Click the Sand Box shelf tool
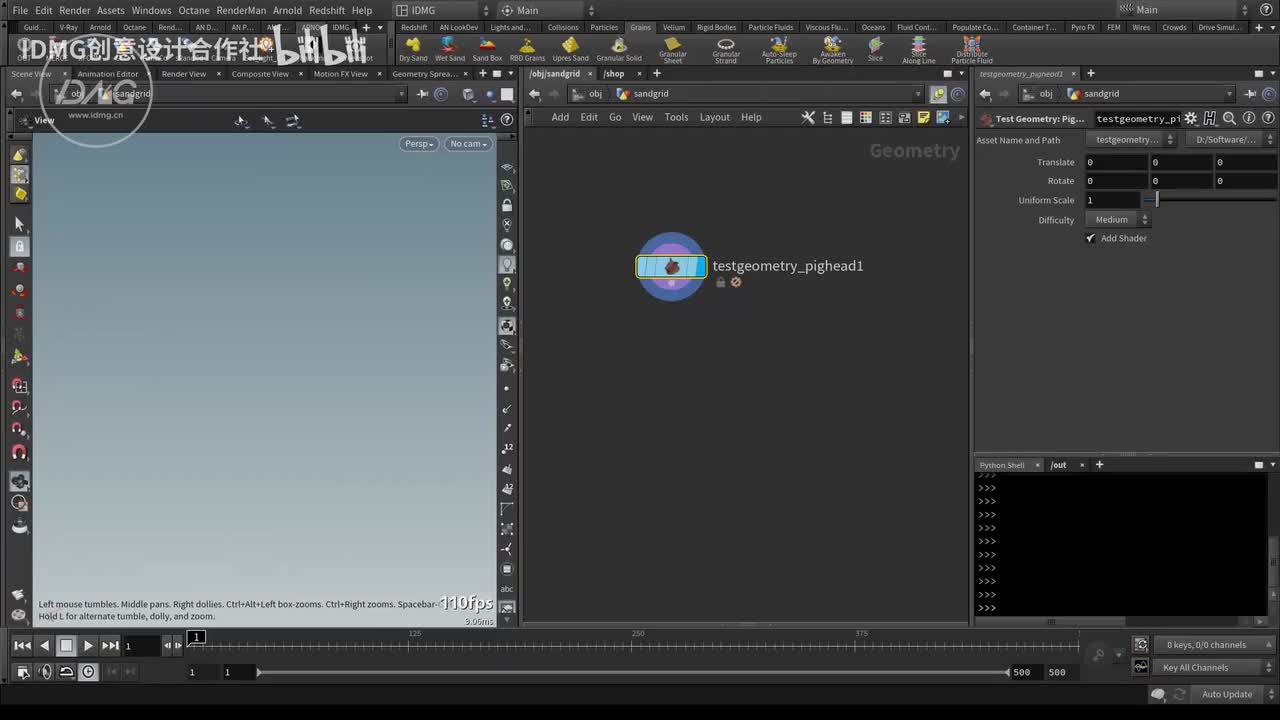 (487, 48)
